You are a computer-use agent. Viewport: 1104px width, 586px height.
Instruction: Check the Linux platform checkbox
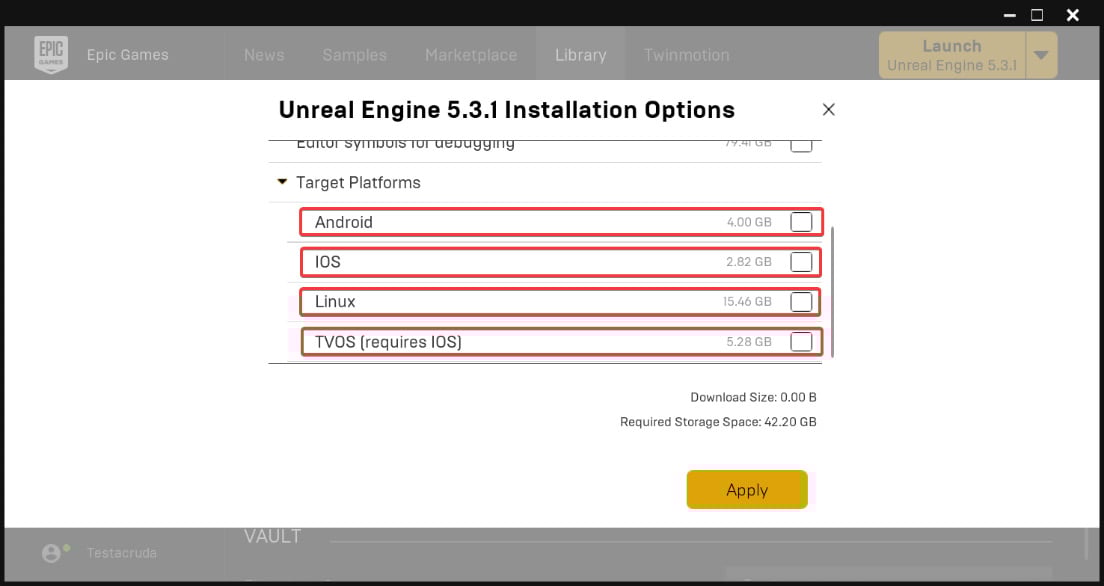pyautogui.click(x=801, y=301)
